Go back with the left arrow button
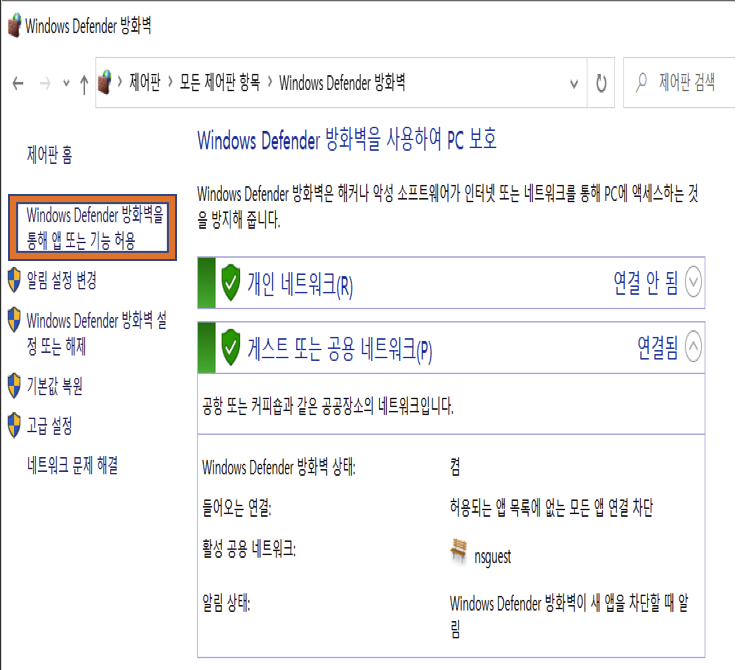The image size is (737, 670). pyautogui.click(x=18, y=84)
